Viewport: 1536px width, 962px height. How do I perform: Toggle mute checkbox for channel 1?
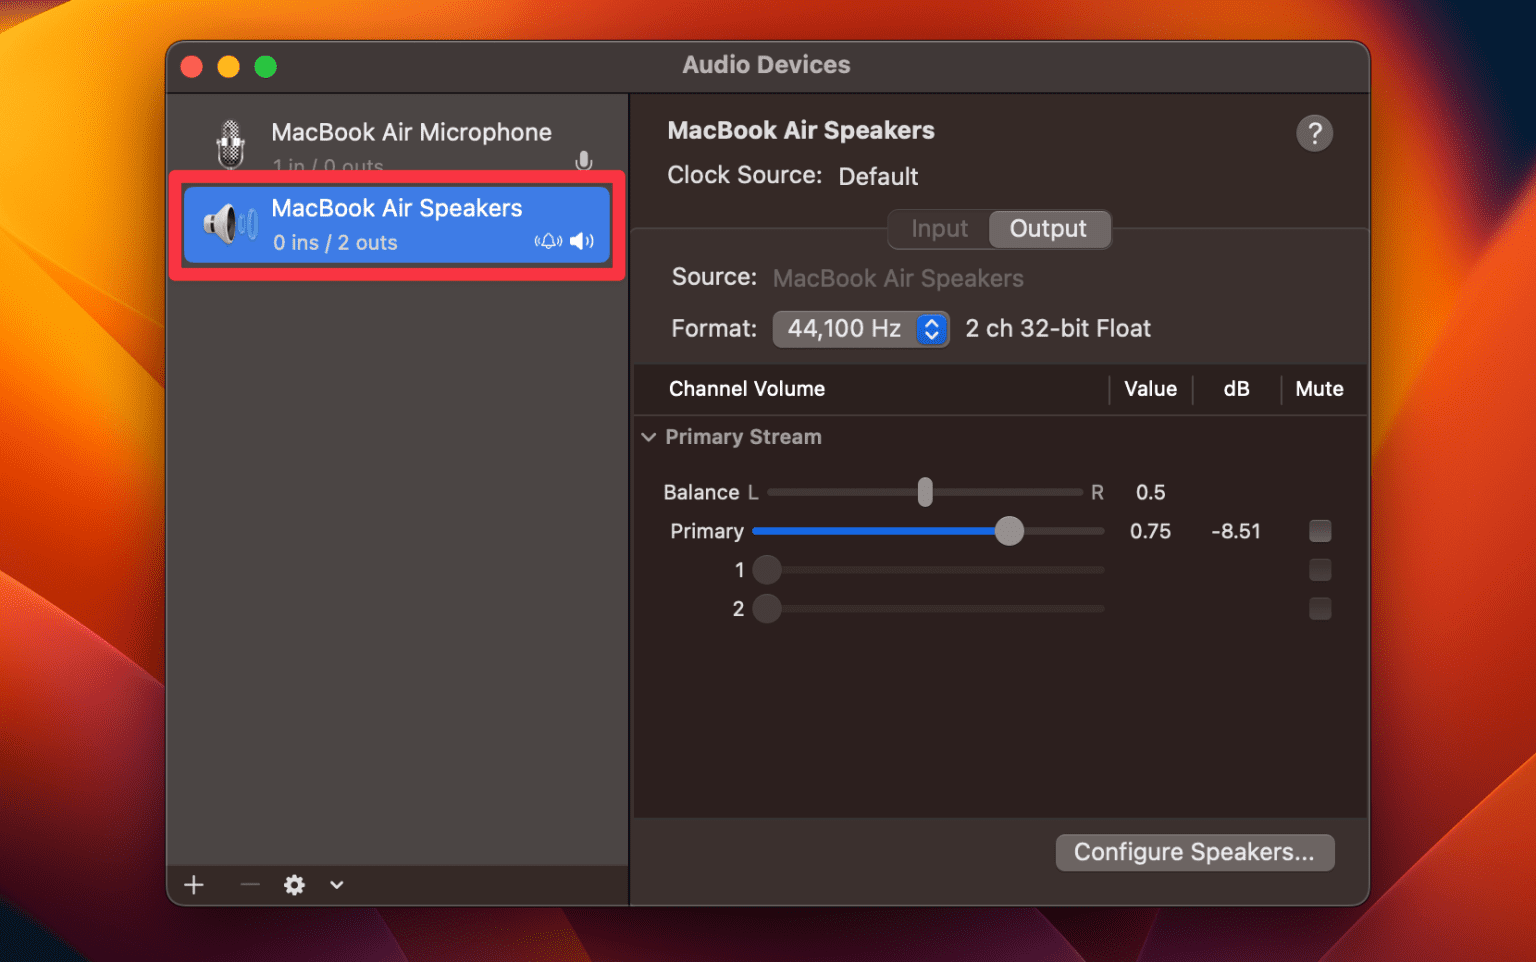1320,570
